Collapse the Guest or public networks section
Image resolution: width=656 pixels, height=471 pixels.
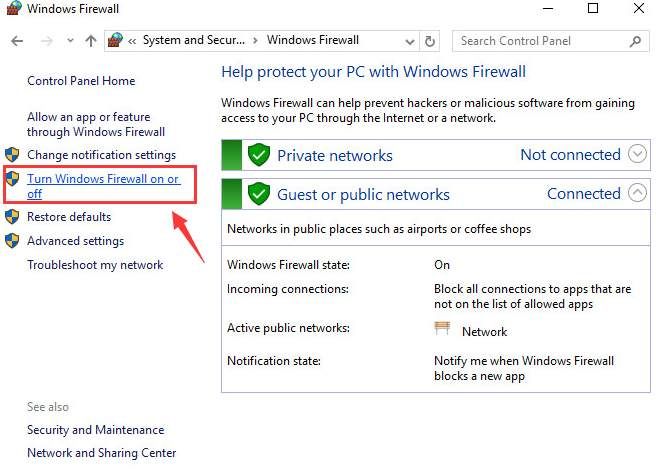(638, 193)
